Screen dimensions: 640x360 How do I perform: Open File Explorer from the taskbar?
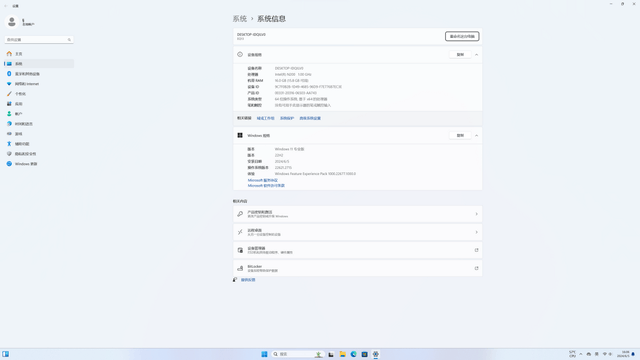point(342,354)
